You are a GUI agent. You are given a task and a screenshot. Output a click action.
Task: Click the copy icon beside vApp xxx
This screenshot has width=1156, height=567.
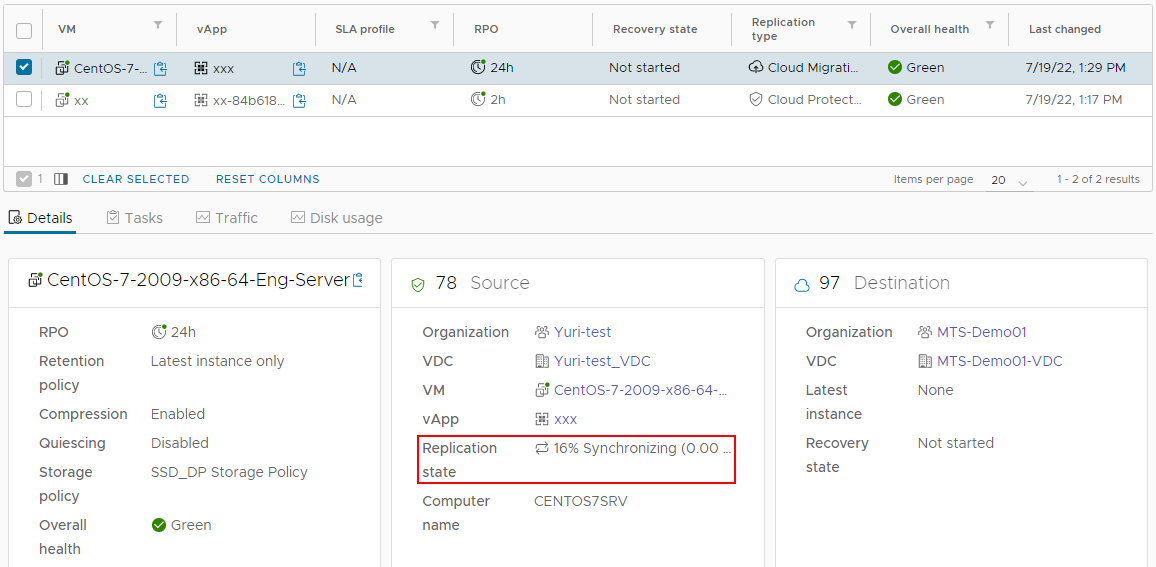(x=299, y=68)
